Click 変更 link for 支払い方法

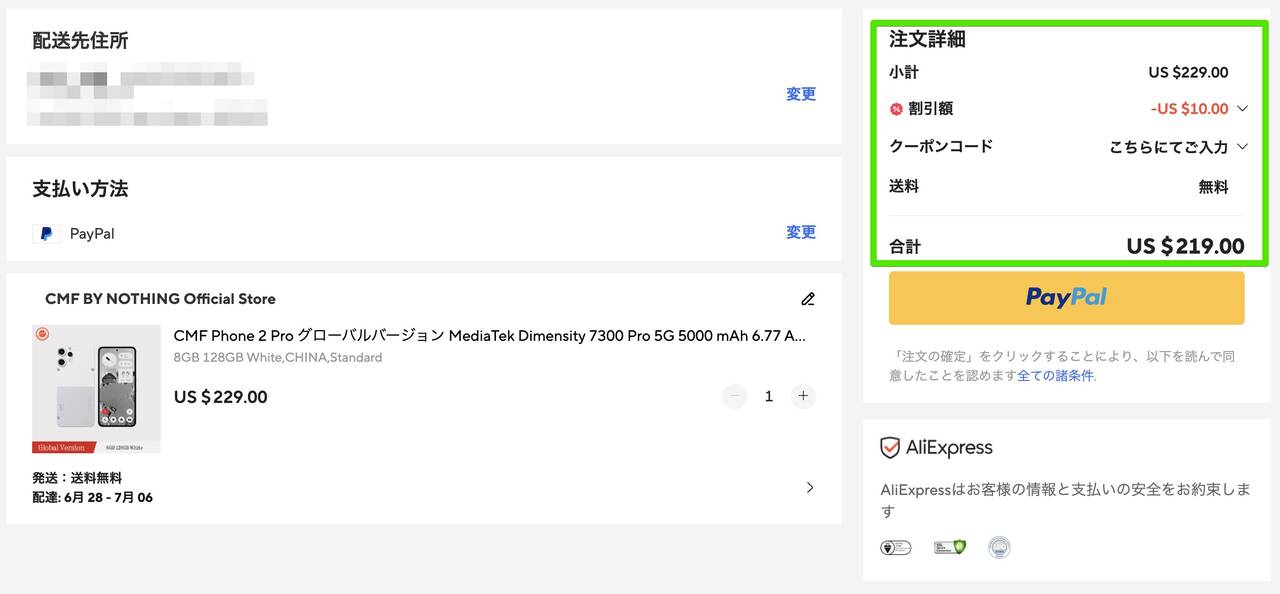[801, 232]
